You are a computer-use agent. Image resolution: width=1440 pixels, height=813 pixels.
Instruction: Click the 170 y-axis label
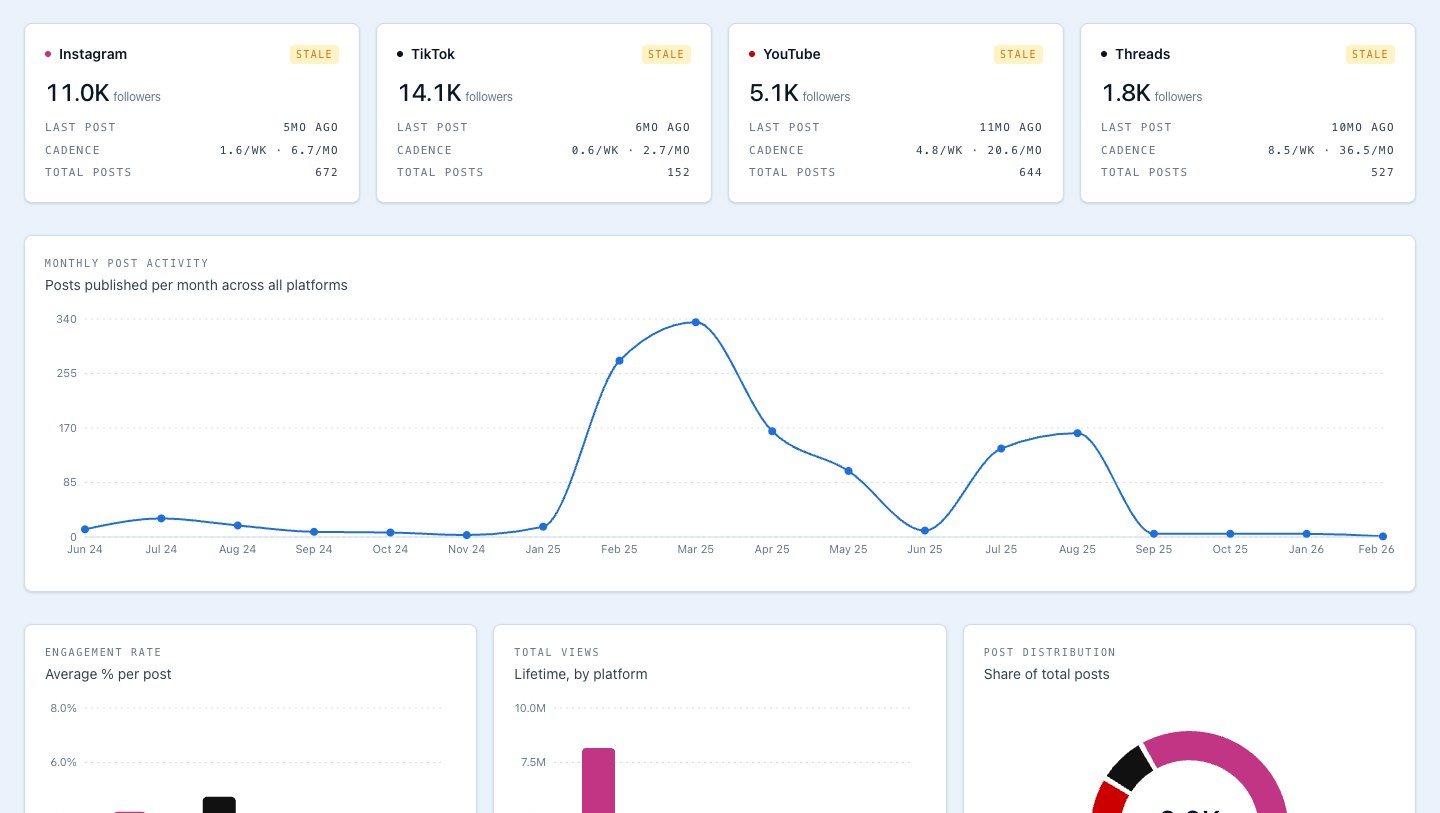point(66,428)
